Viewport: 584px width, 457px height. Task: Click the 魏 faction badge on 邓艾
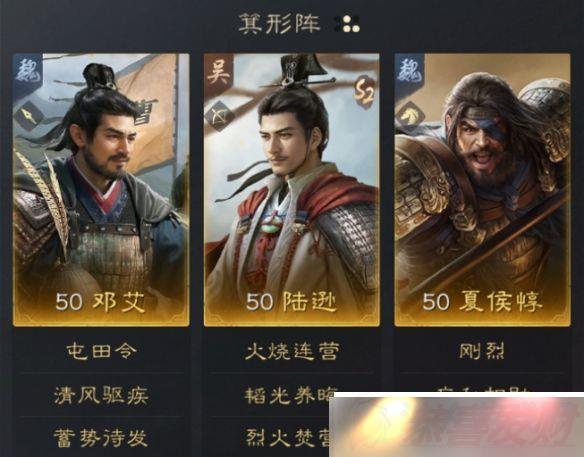28,70
